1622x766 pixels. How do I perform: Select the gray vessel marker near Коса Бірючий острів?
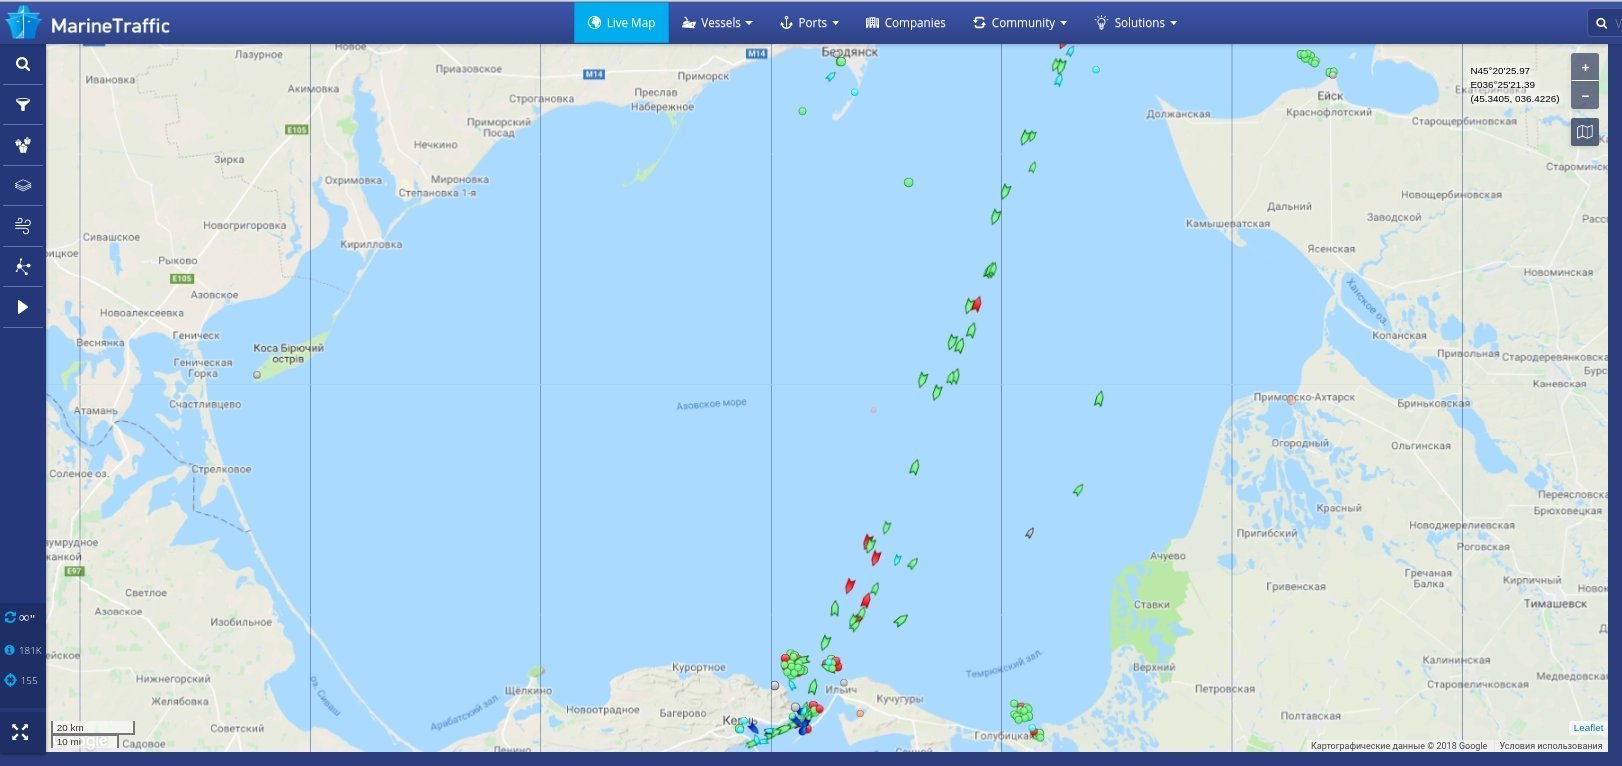[257, 375]
